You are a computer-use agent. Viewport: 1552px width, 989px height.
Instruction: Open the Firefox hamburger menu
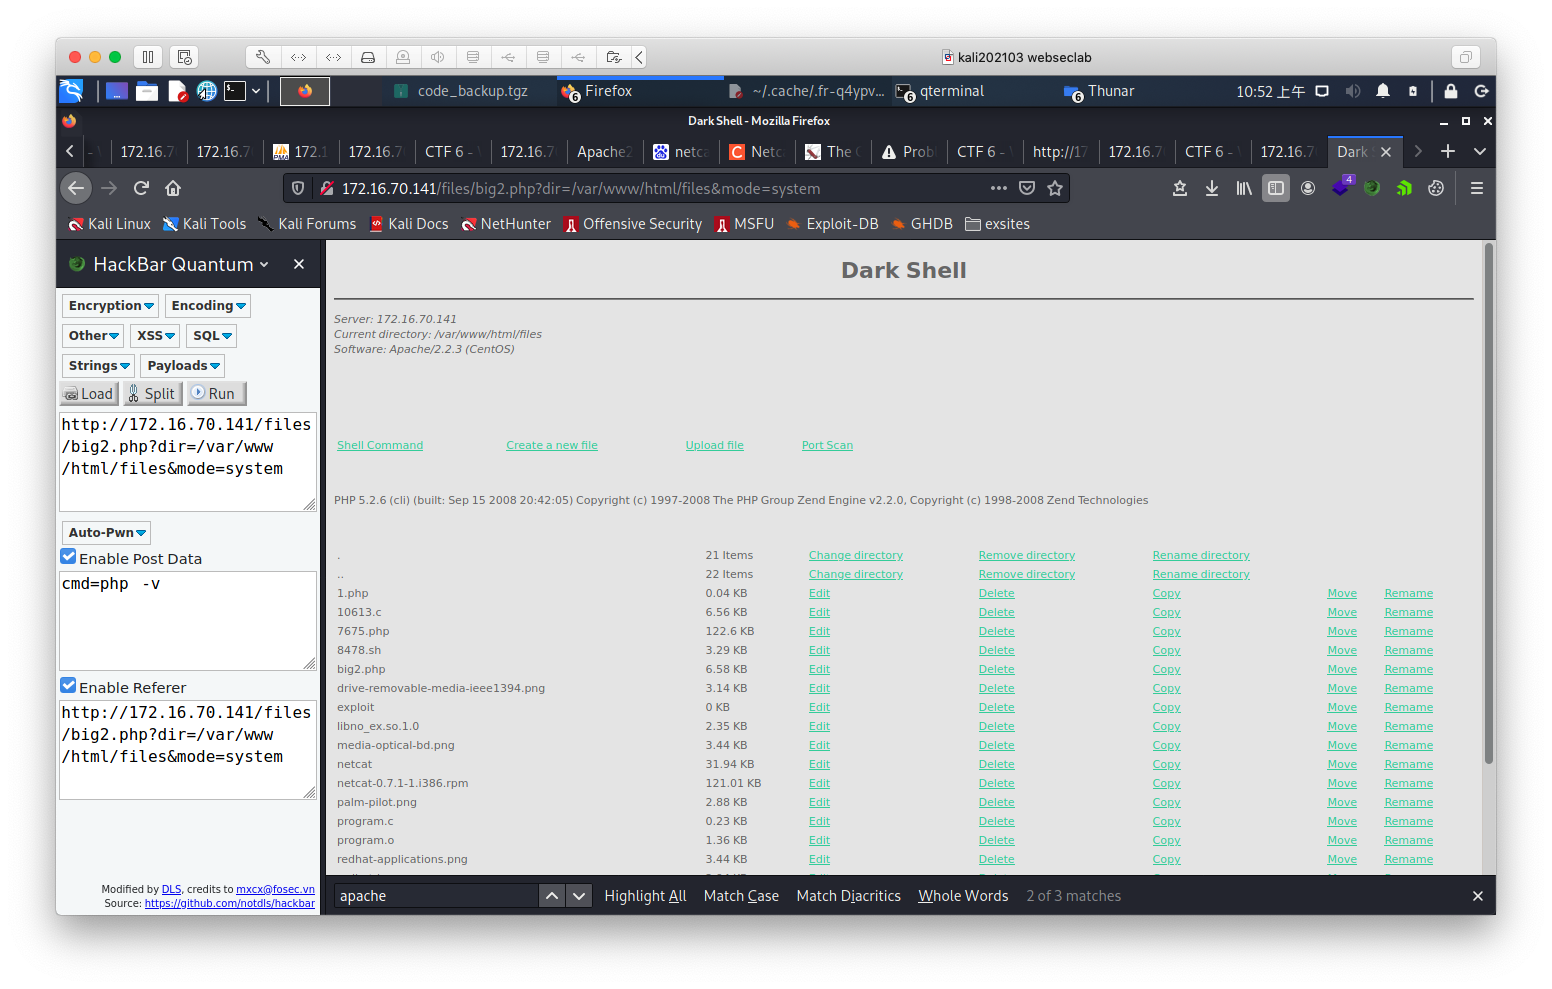point(1476,188)
